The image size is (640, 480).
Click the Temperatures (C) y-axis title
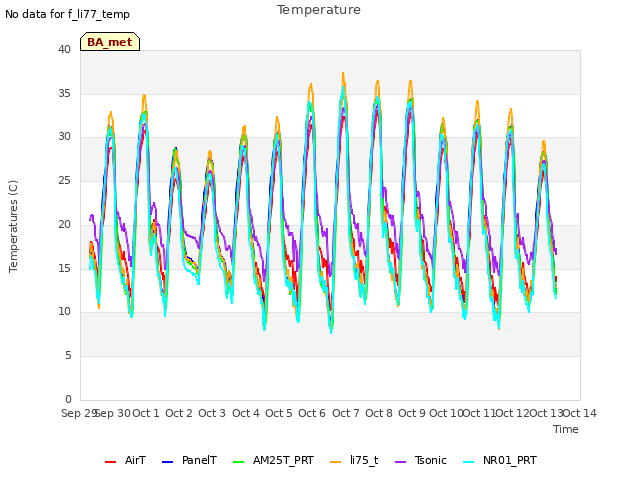pos(13,226)
